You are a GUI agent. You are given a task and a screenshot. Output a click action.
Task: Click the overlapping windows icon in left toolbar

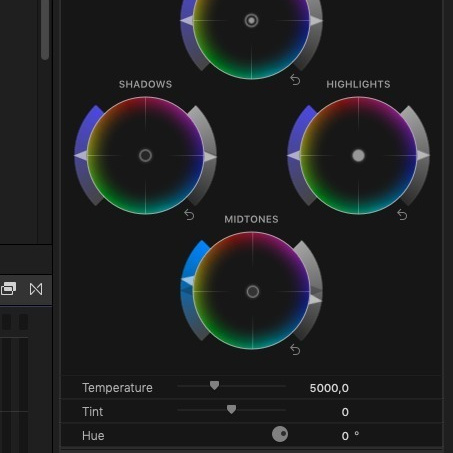8,289
